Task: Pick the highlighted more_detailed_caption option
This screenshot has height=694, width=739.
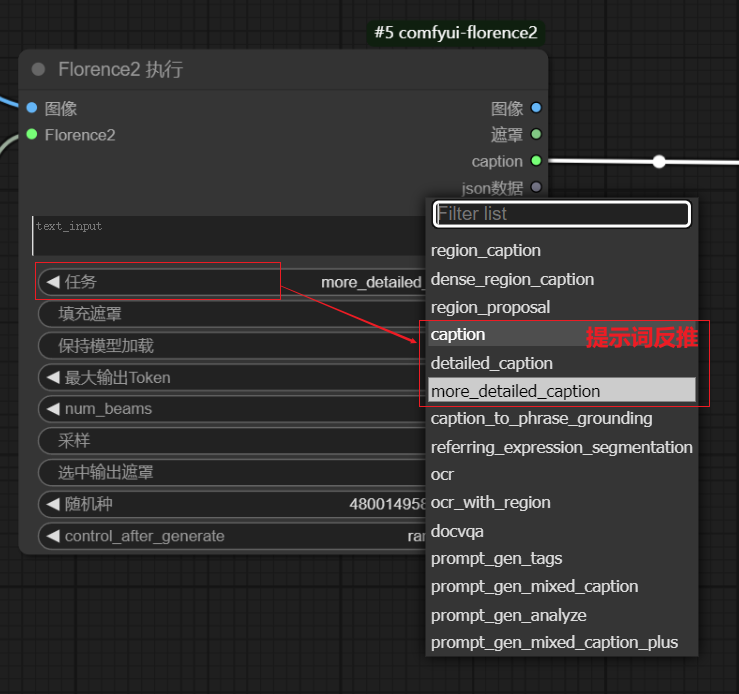Action: [561, 391]
